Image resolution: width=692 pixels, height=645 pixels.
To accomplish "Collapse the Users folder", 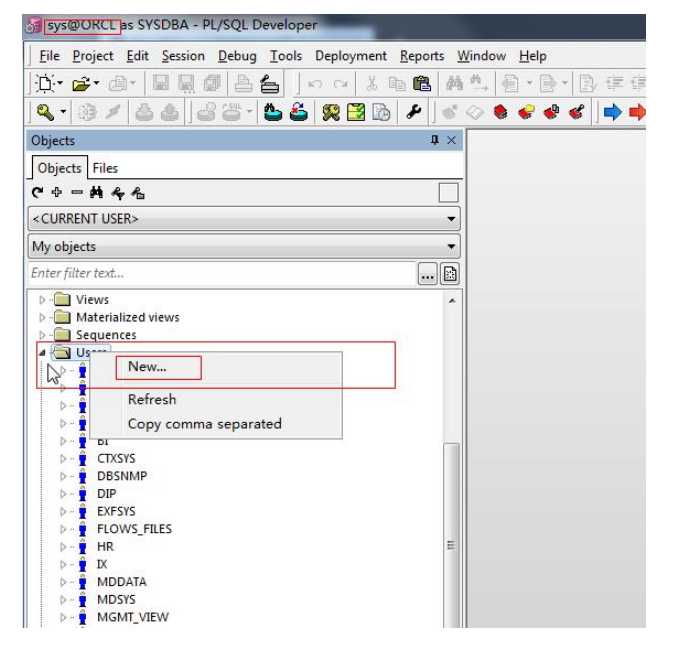I will click(x=42, y=352).
